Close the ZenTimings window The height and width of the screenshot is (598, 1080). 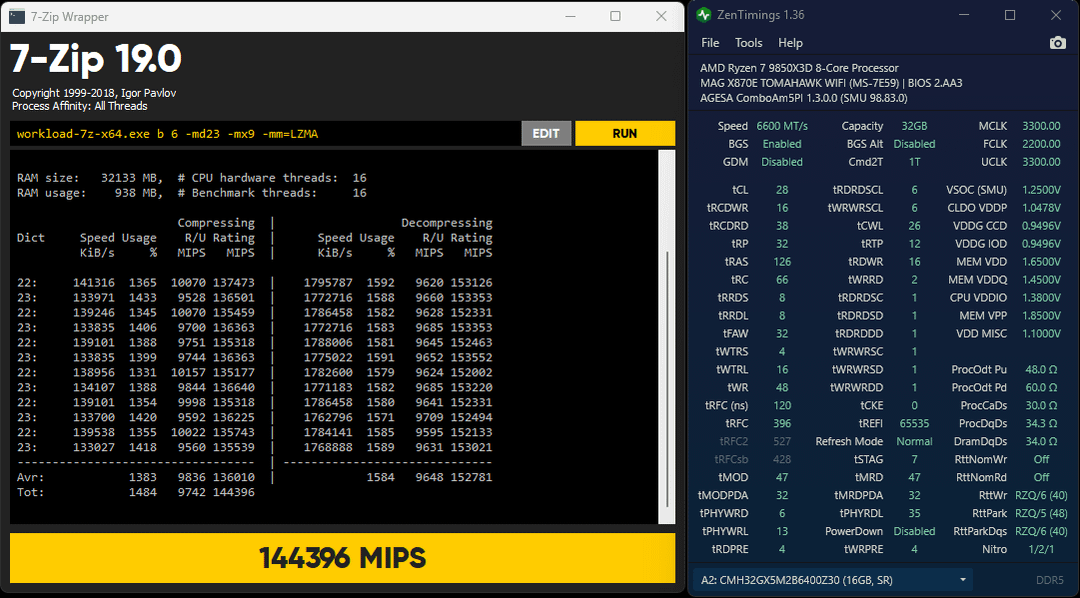click(x=1056, y=16)
